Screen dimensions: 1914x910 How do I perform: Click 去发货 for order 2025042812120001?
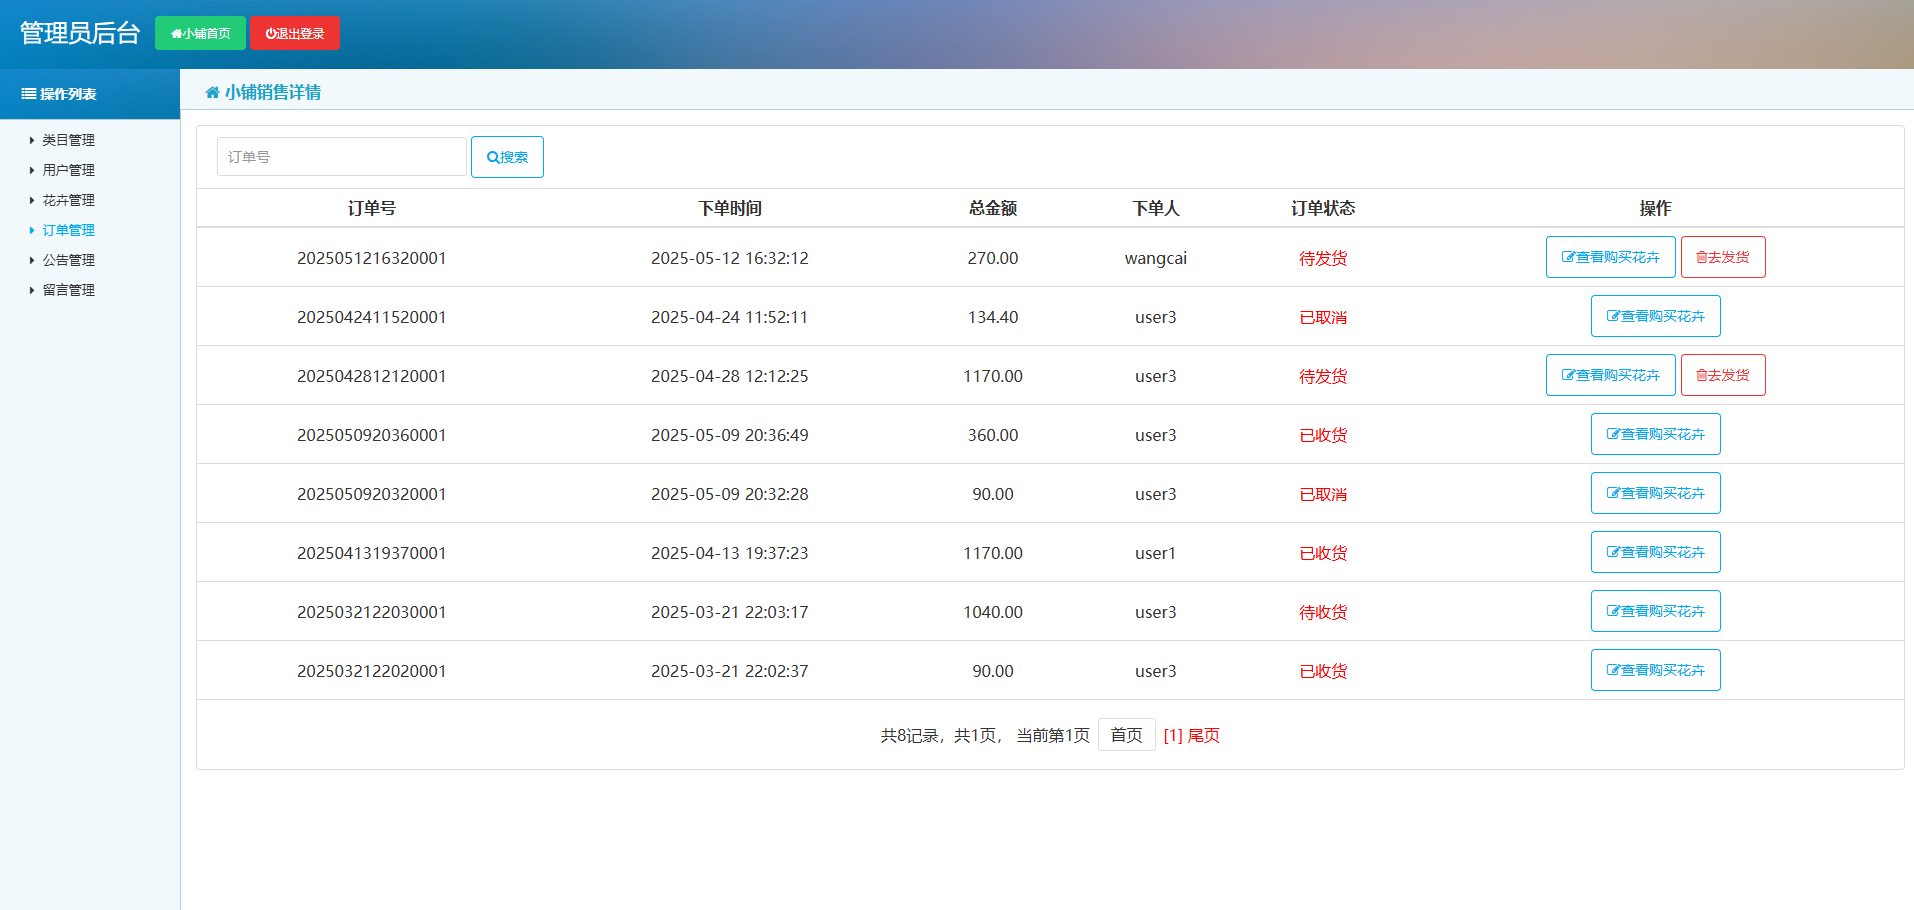point(1723,375)
